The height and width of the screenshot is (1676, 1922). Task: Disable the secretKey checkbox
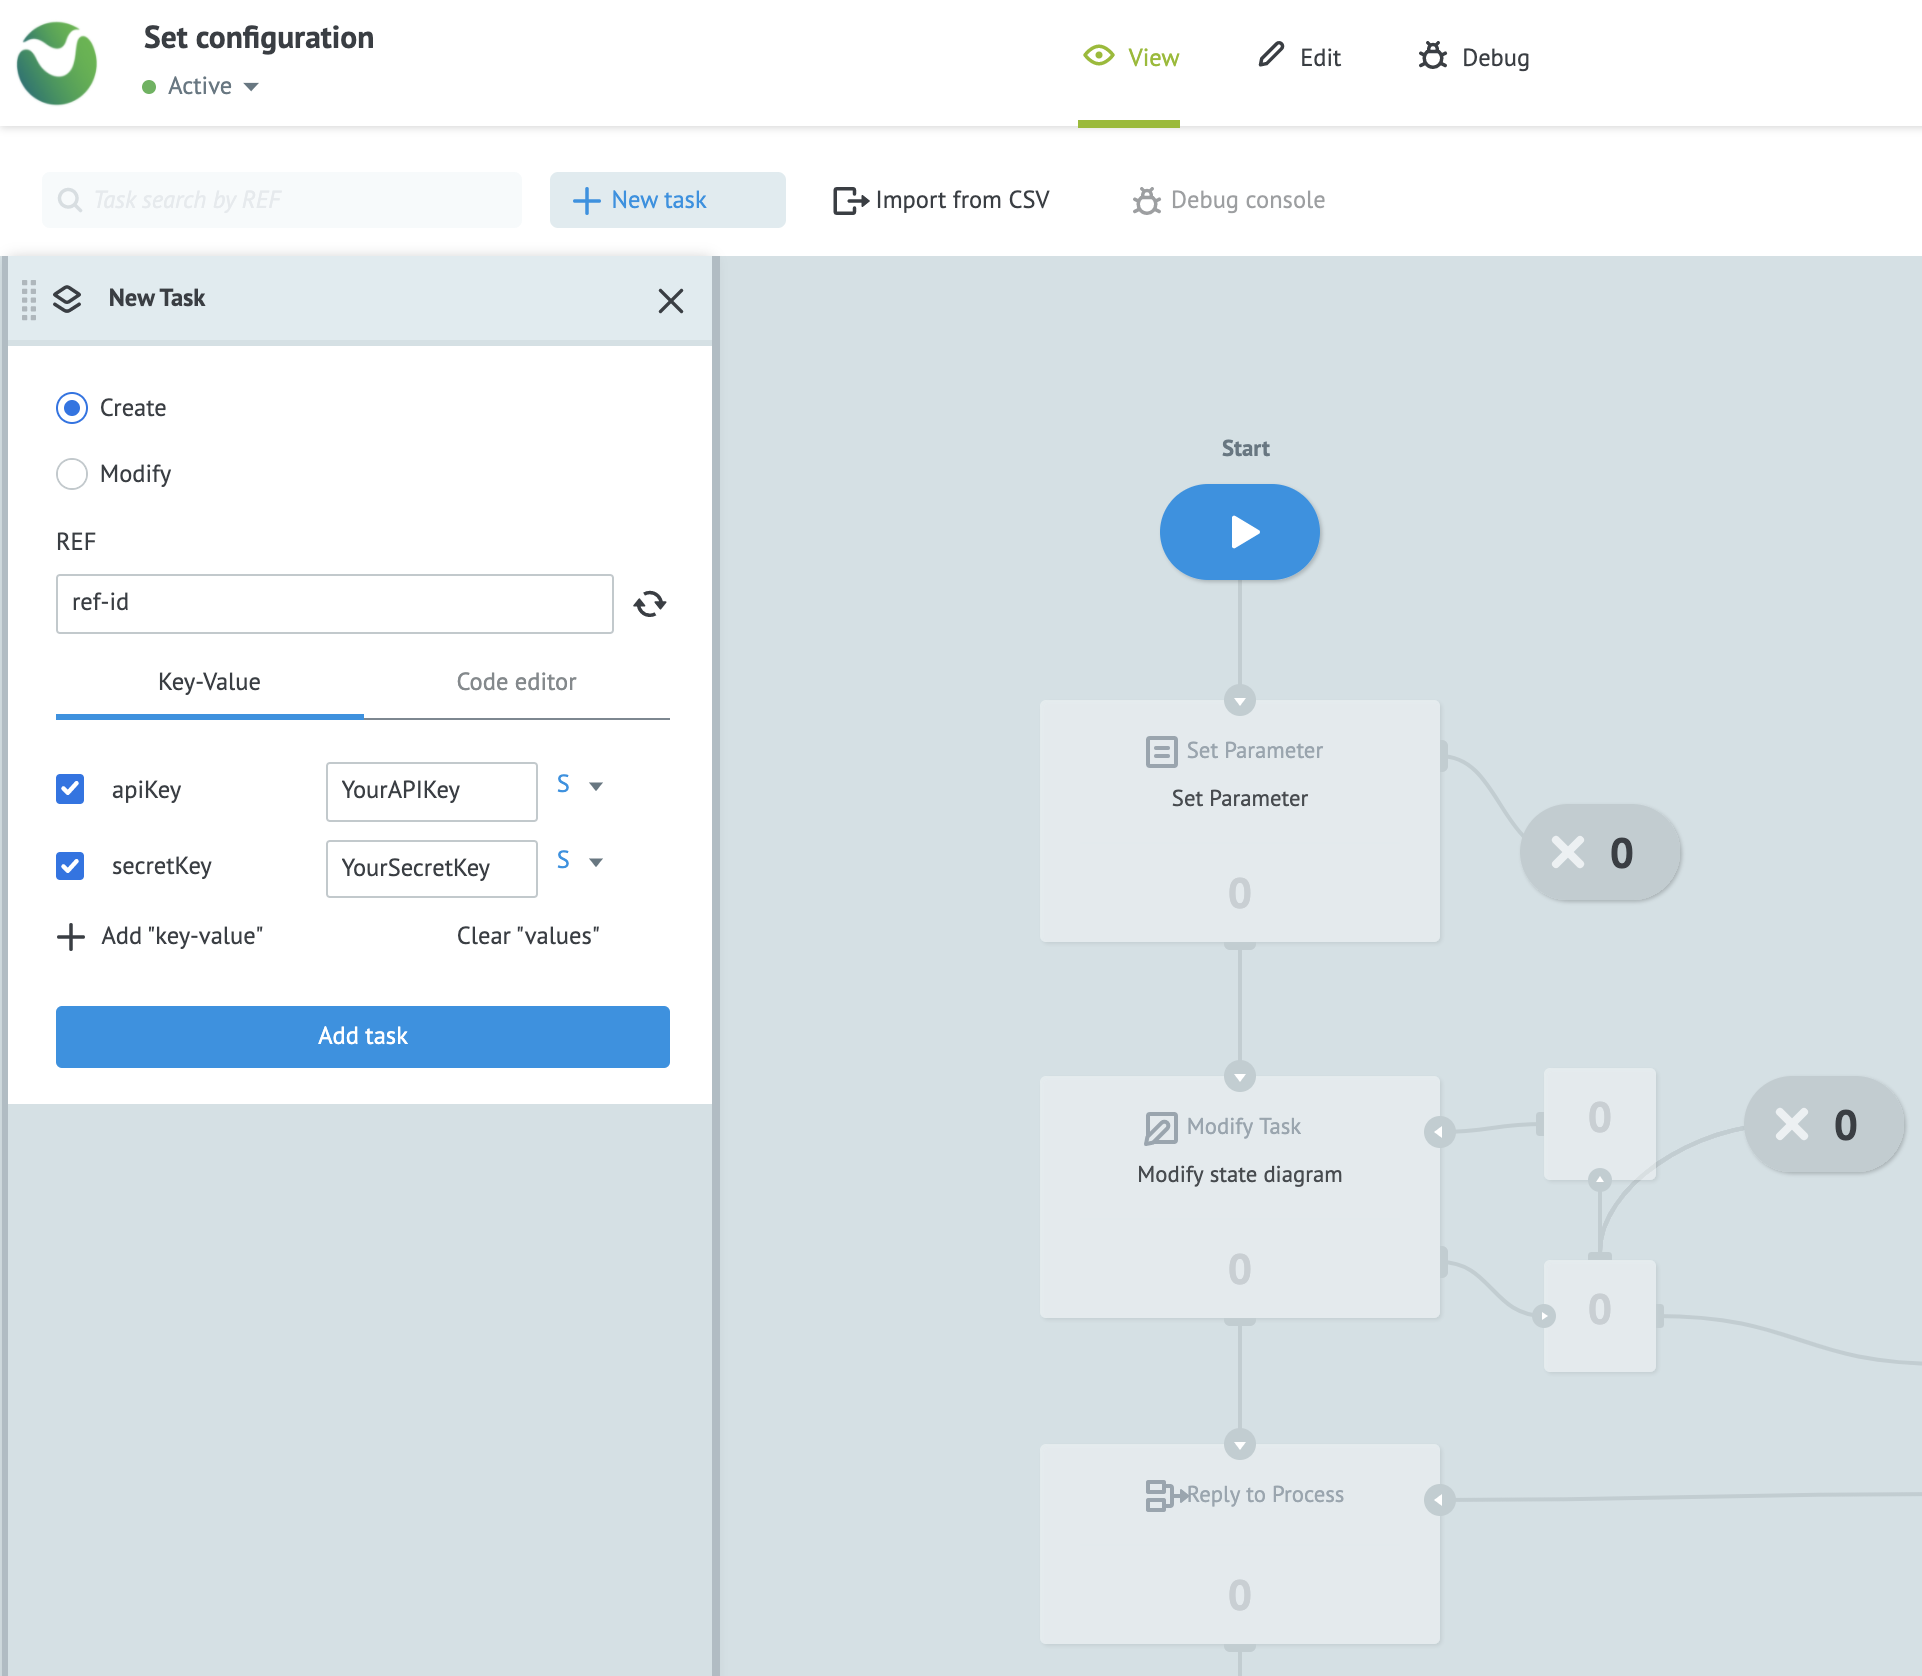(70, 866)
